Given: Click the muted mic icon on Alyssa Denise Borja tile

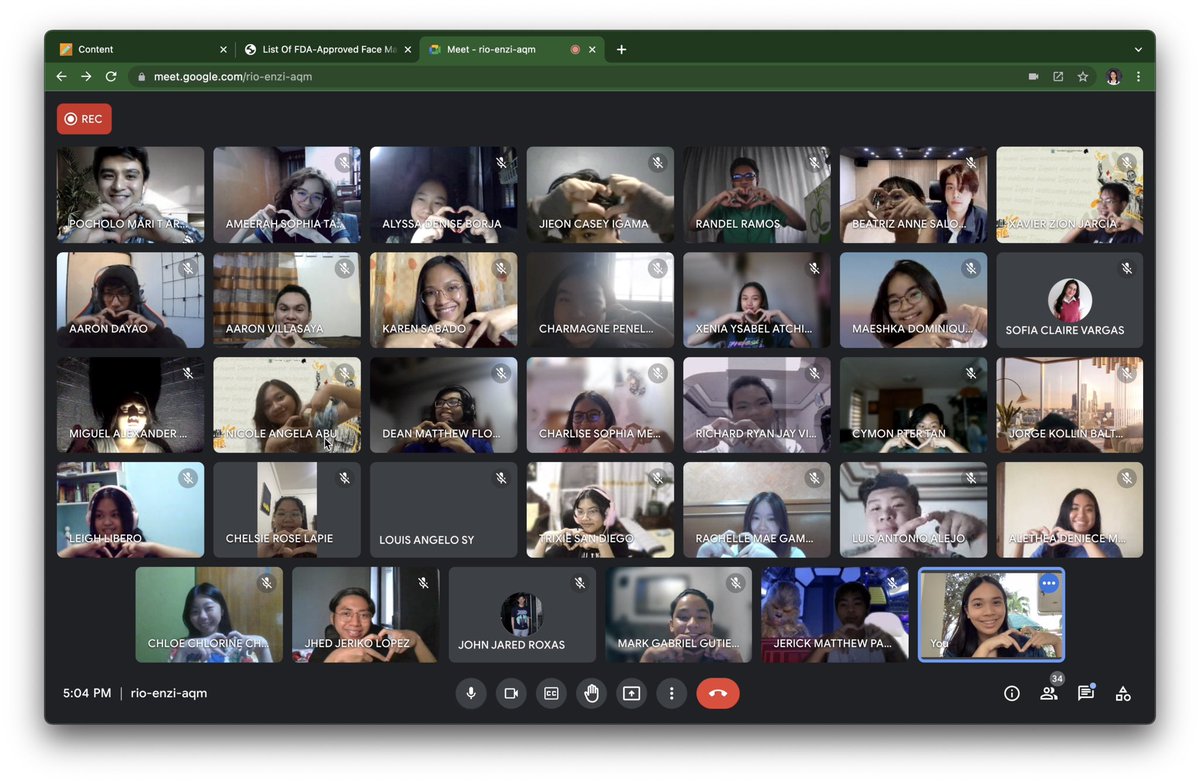Looking at the screenshot, I should point(501,163).
